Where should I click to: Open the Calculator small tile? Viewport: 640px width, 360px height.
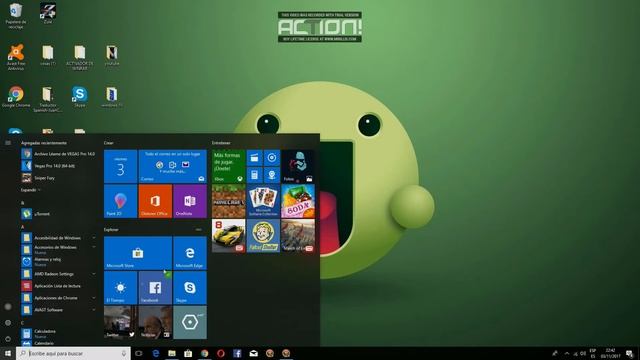[x=254, y=175]
